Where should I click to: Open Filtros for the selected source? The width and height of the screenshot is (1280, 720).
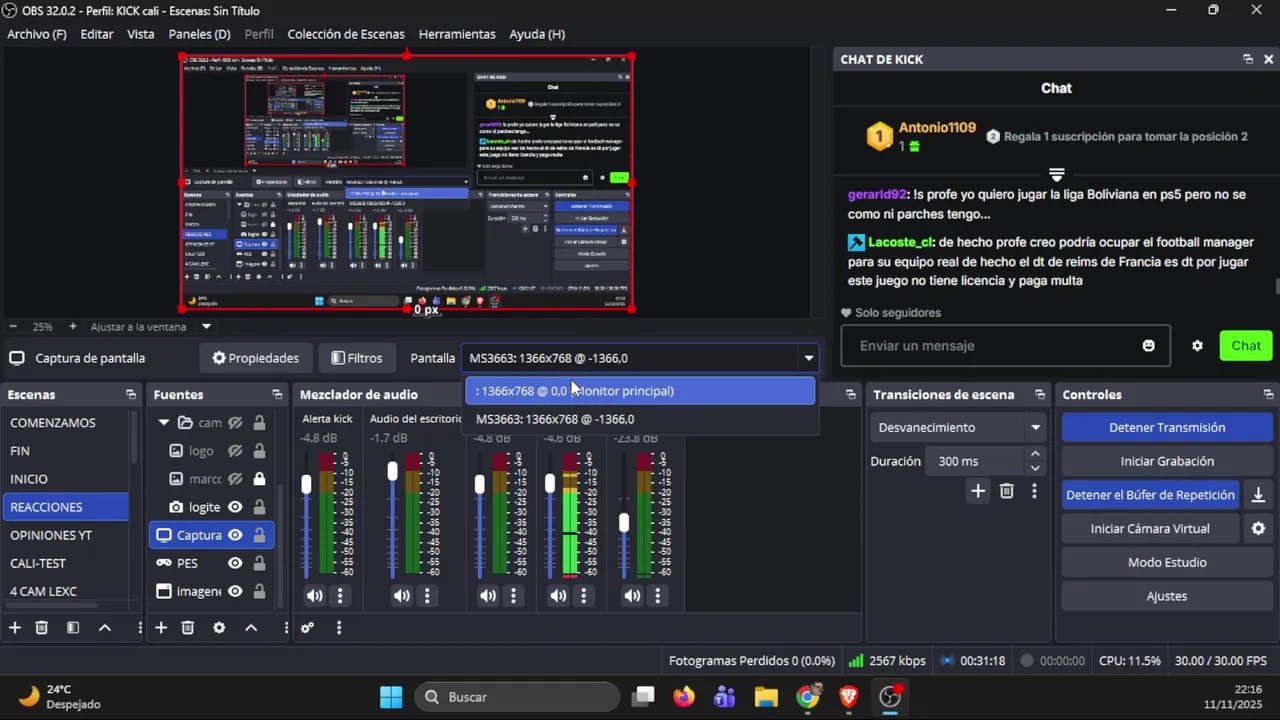point(357,358)
